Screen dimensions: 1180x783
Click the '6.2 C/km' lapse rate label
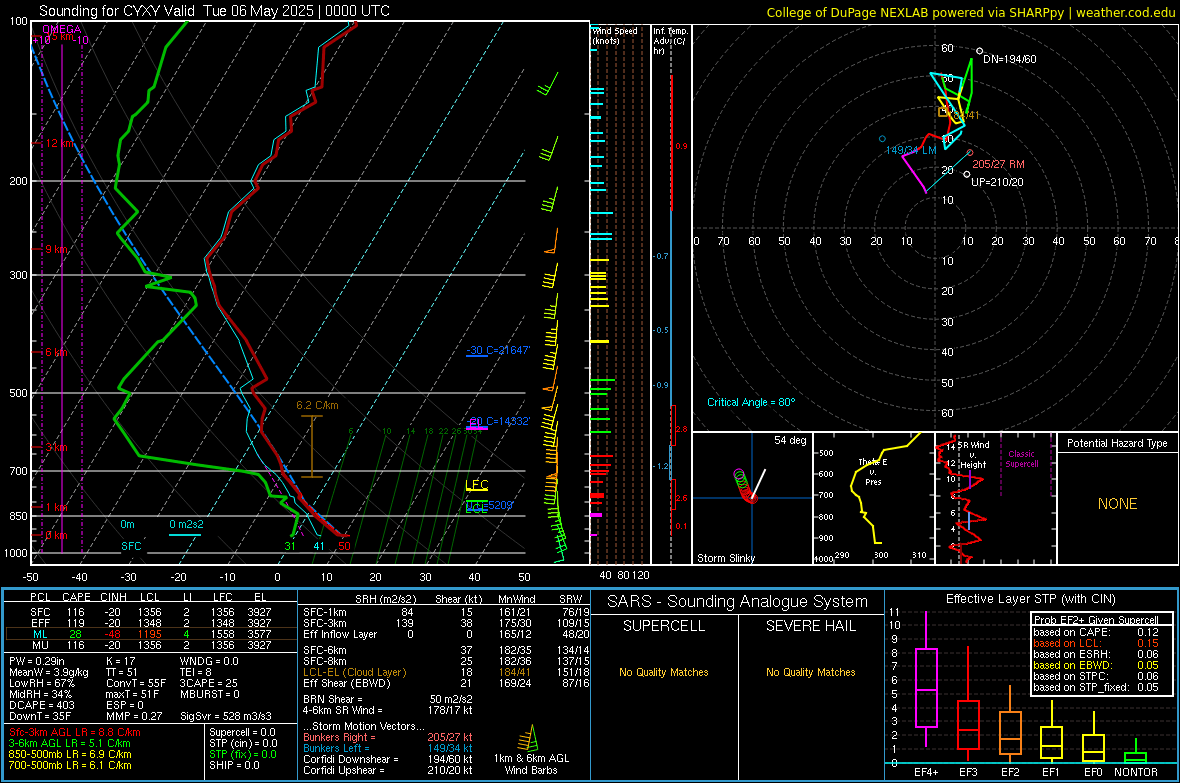tap(317, 405)
